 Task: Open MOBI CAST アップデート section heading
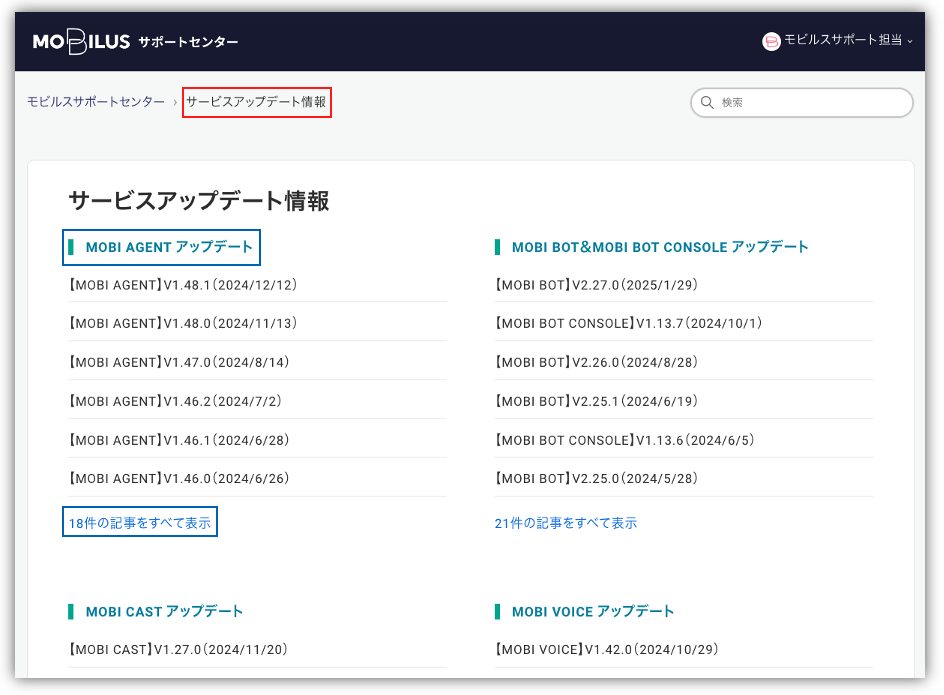(x=164, y=611)
